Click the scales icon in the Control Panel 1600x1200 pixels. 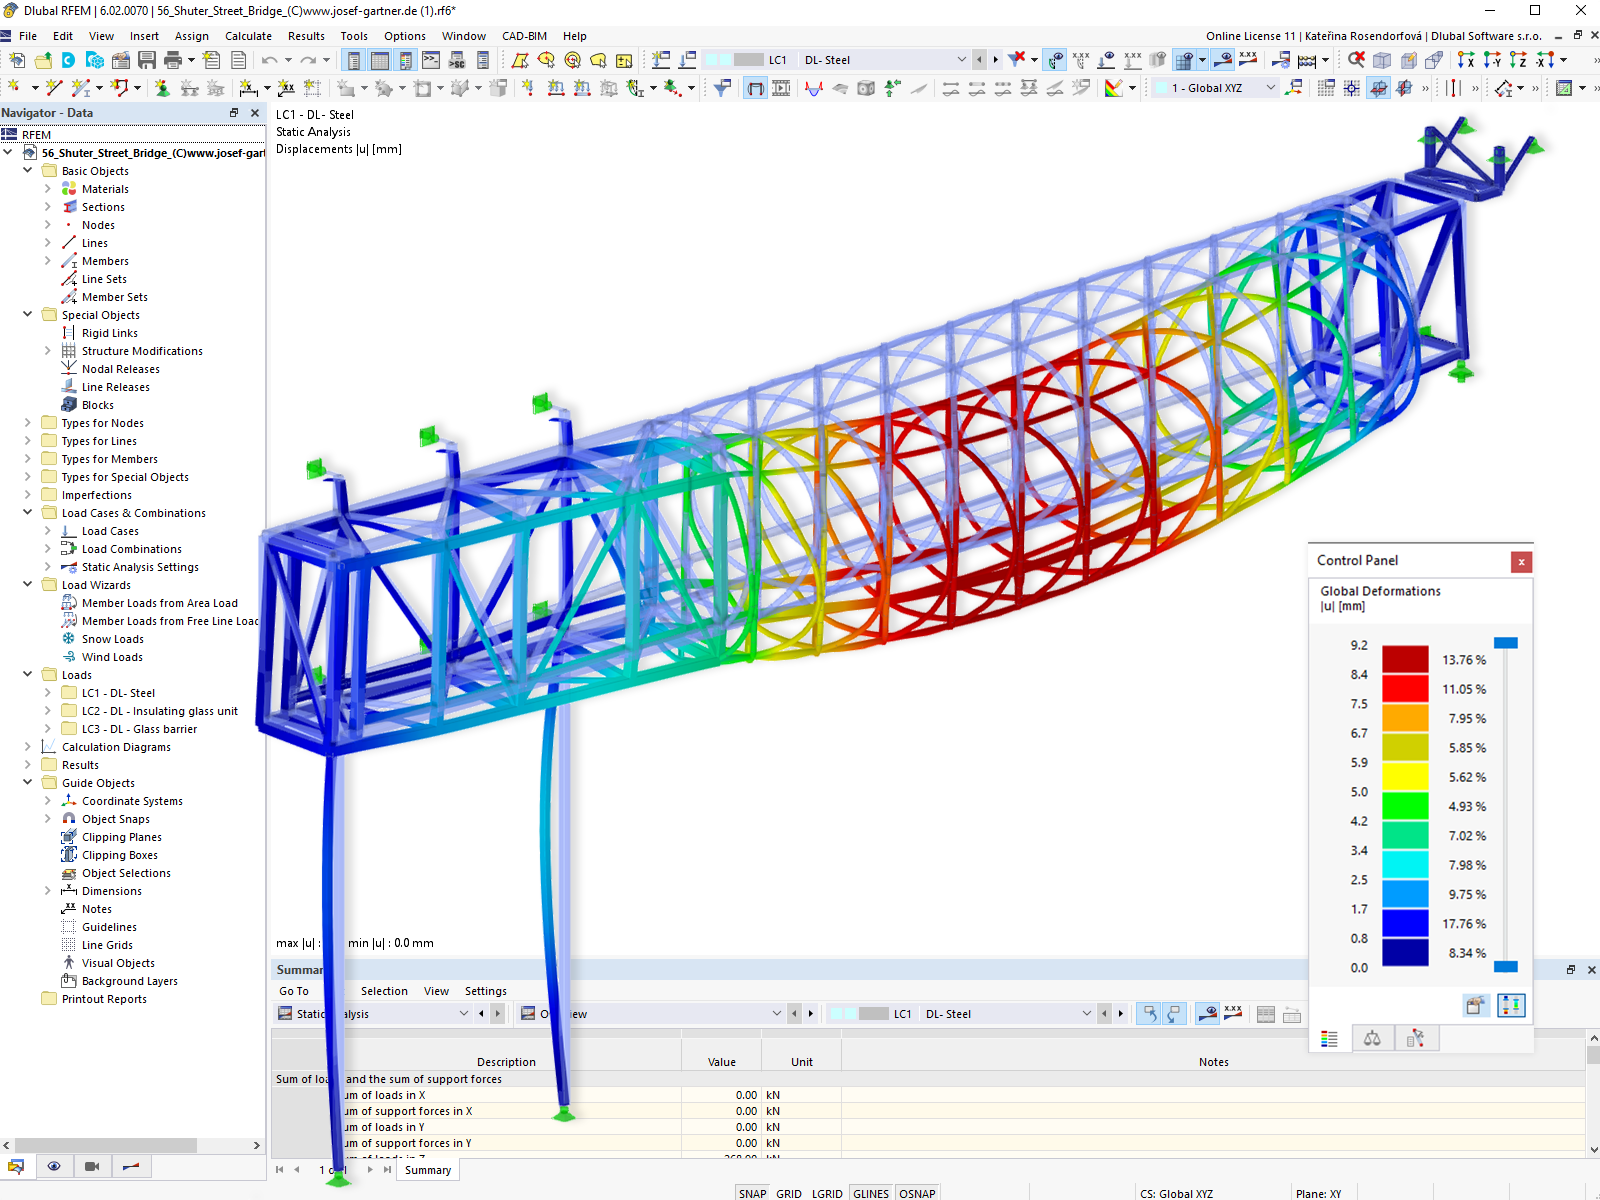(x=1372, y=1038)
